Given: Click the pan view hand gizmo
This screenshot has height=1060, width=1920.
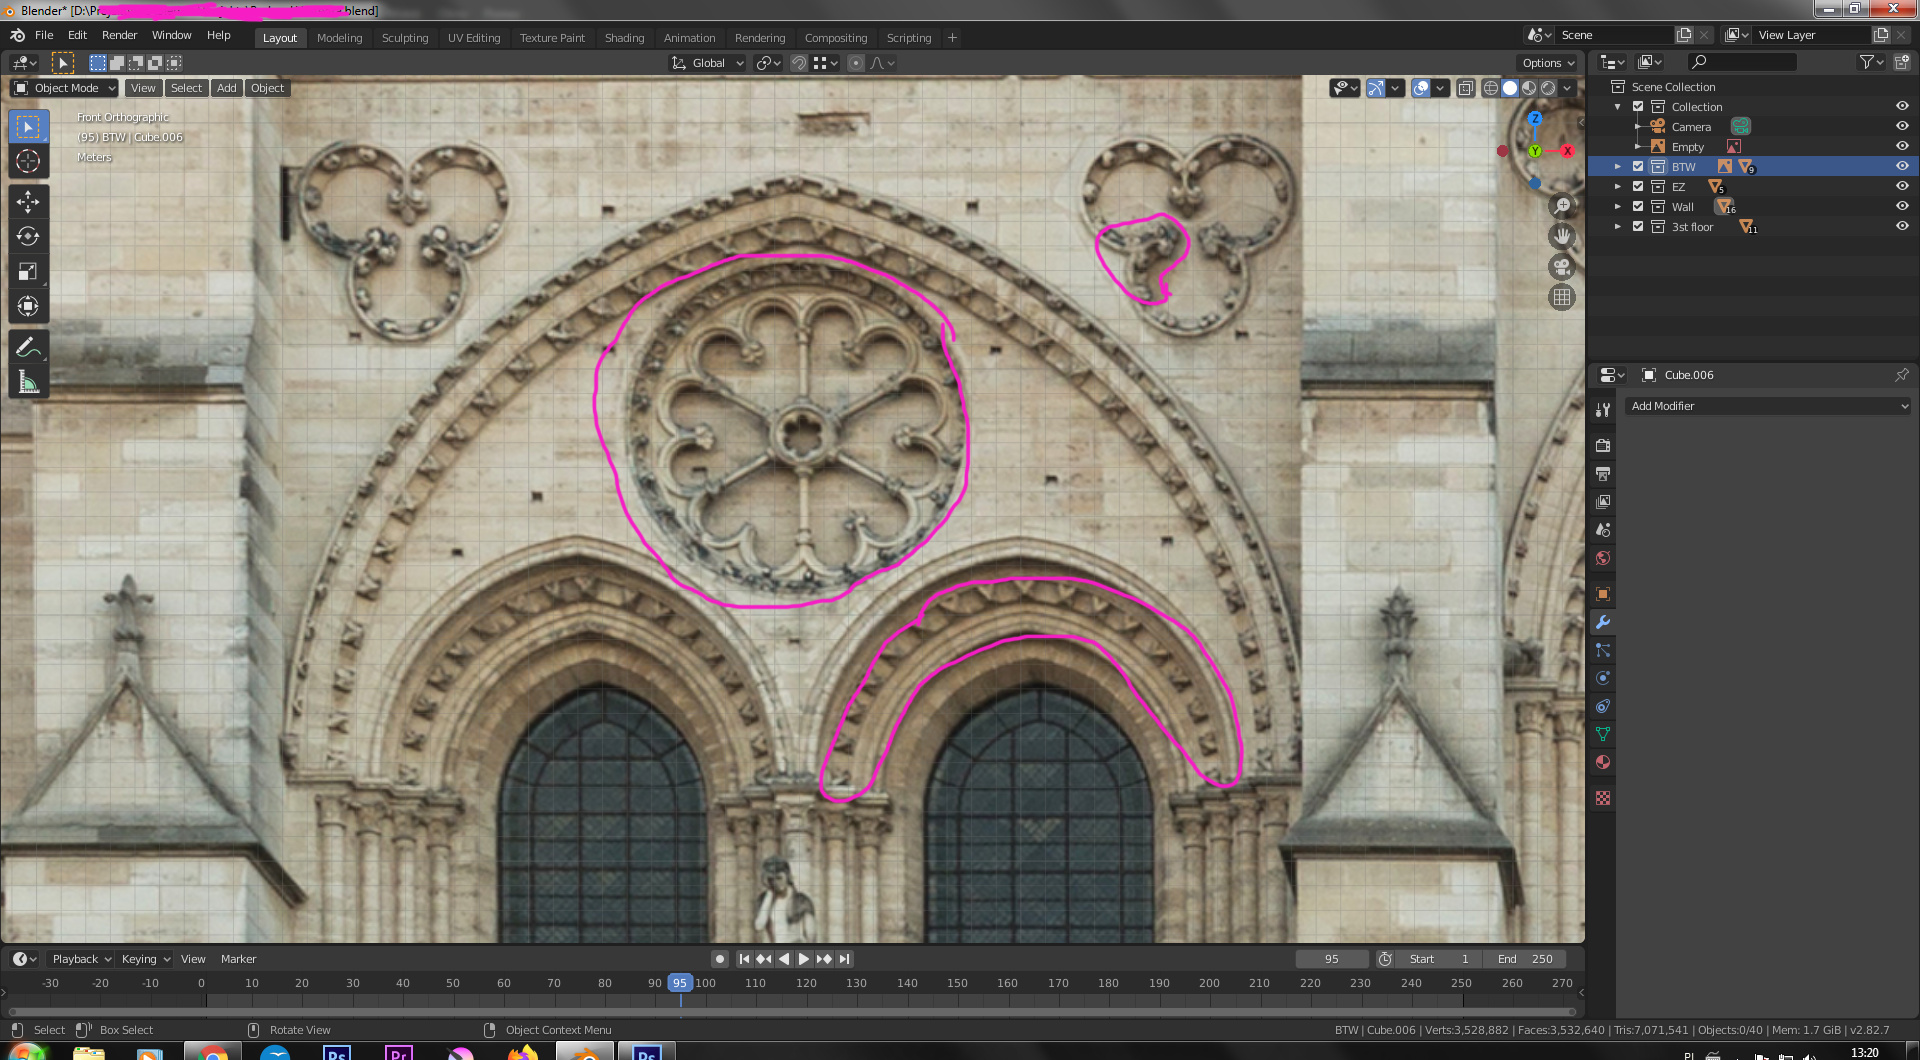Looking at the screenshot, I should click(x=1562, y=236).
